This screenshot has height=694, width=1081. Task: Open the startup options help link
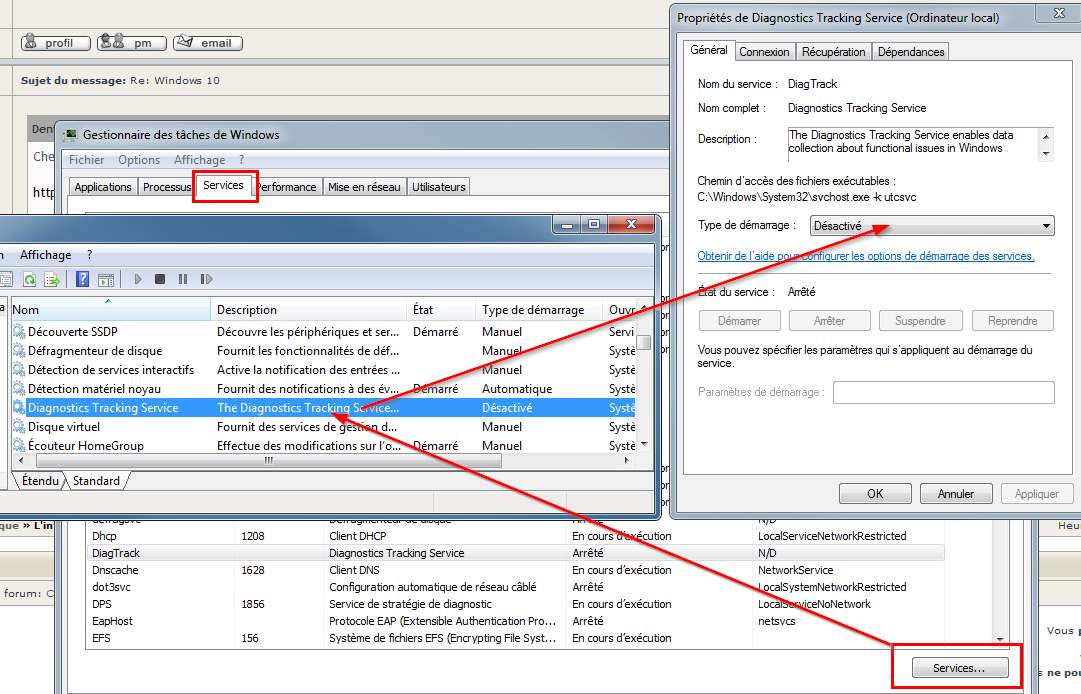click(865, 256)
